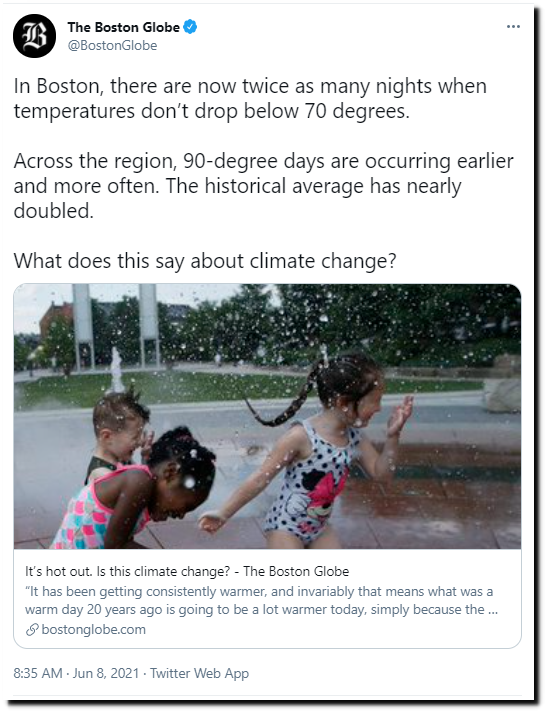The image size is (545, 711).
Task: Click the 8:35 AM timestamp
Action: (x=38, y=673)
